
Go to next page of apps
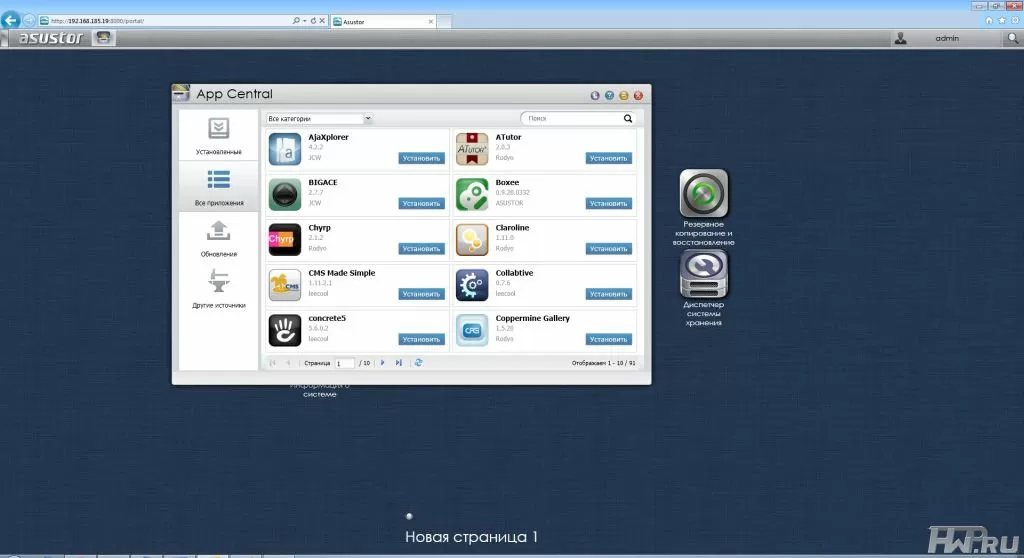coord(383,363)
